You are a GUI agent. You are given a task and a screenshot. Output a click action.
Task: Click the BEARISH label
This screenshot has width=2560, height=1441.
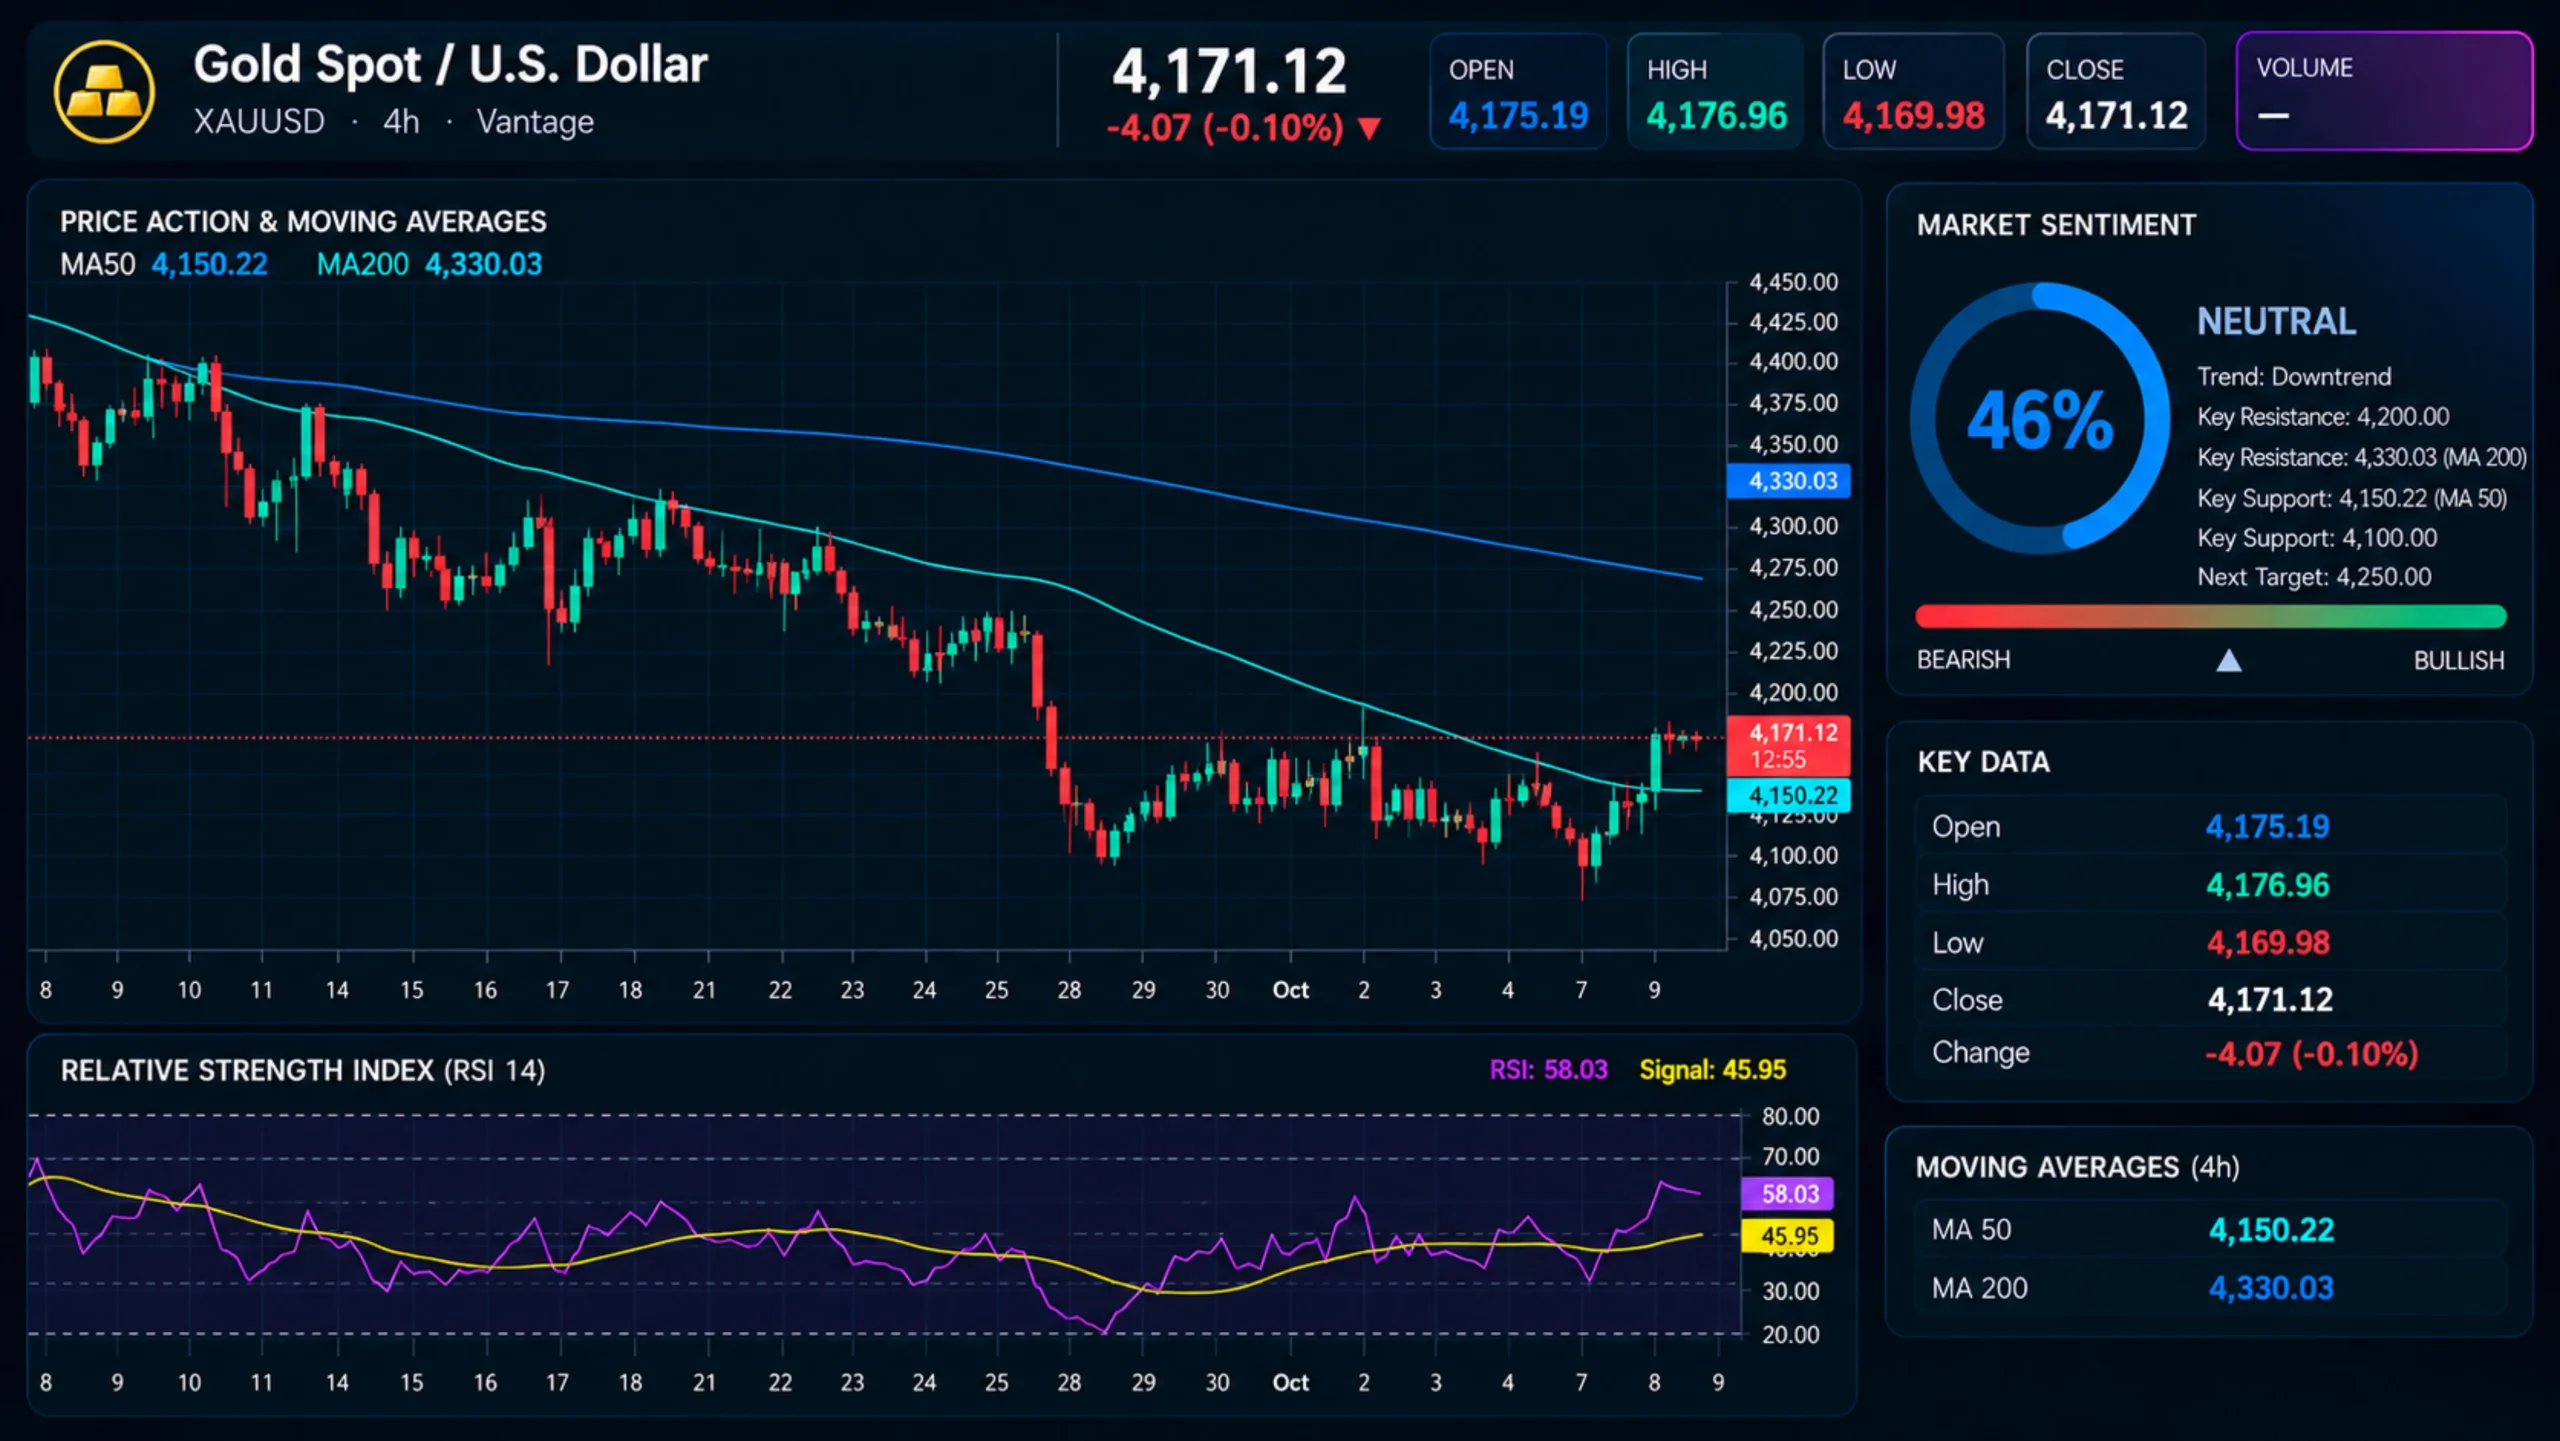click(1963, 660)
